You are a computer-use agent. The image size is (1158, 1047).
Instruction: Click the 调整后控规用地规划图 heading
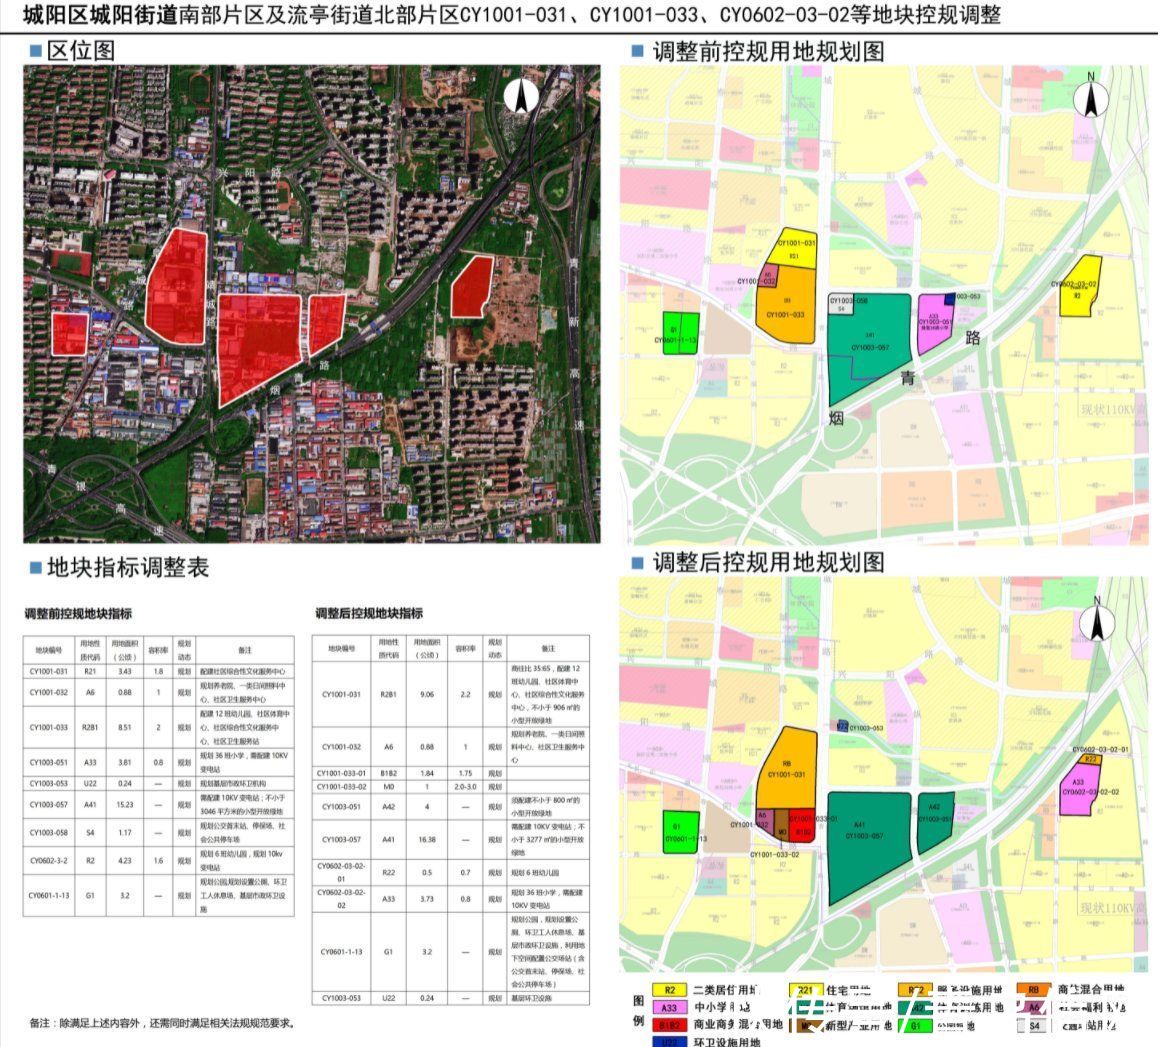(768, 563)
